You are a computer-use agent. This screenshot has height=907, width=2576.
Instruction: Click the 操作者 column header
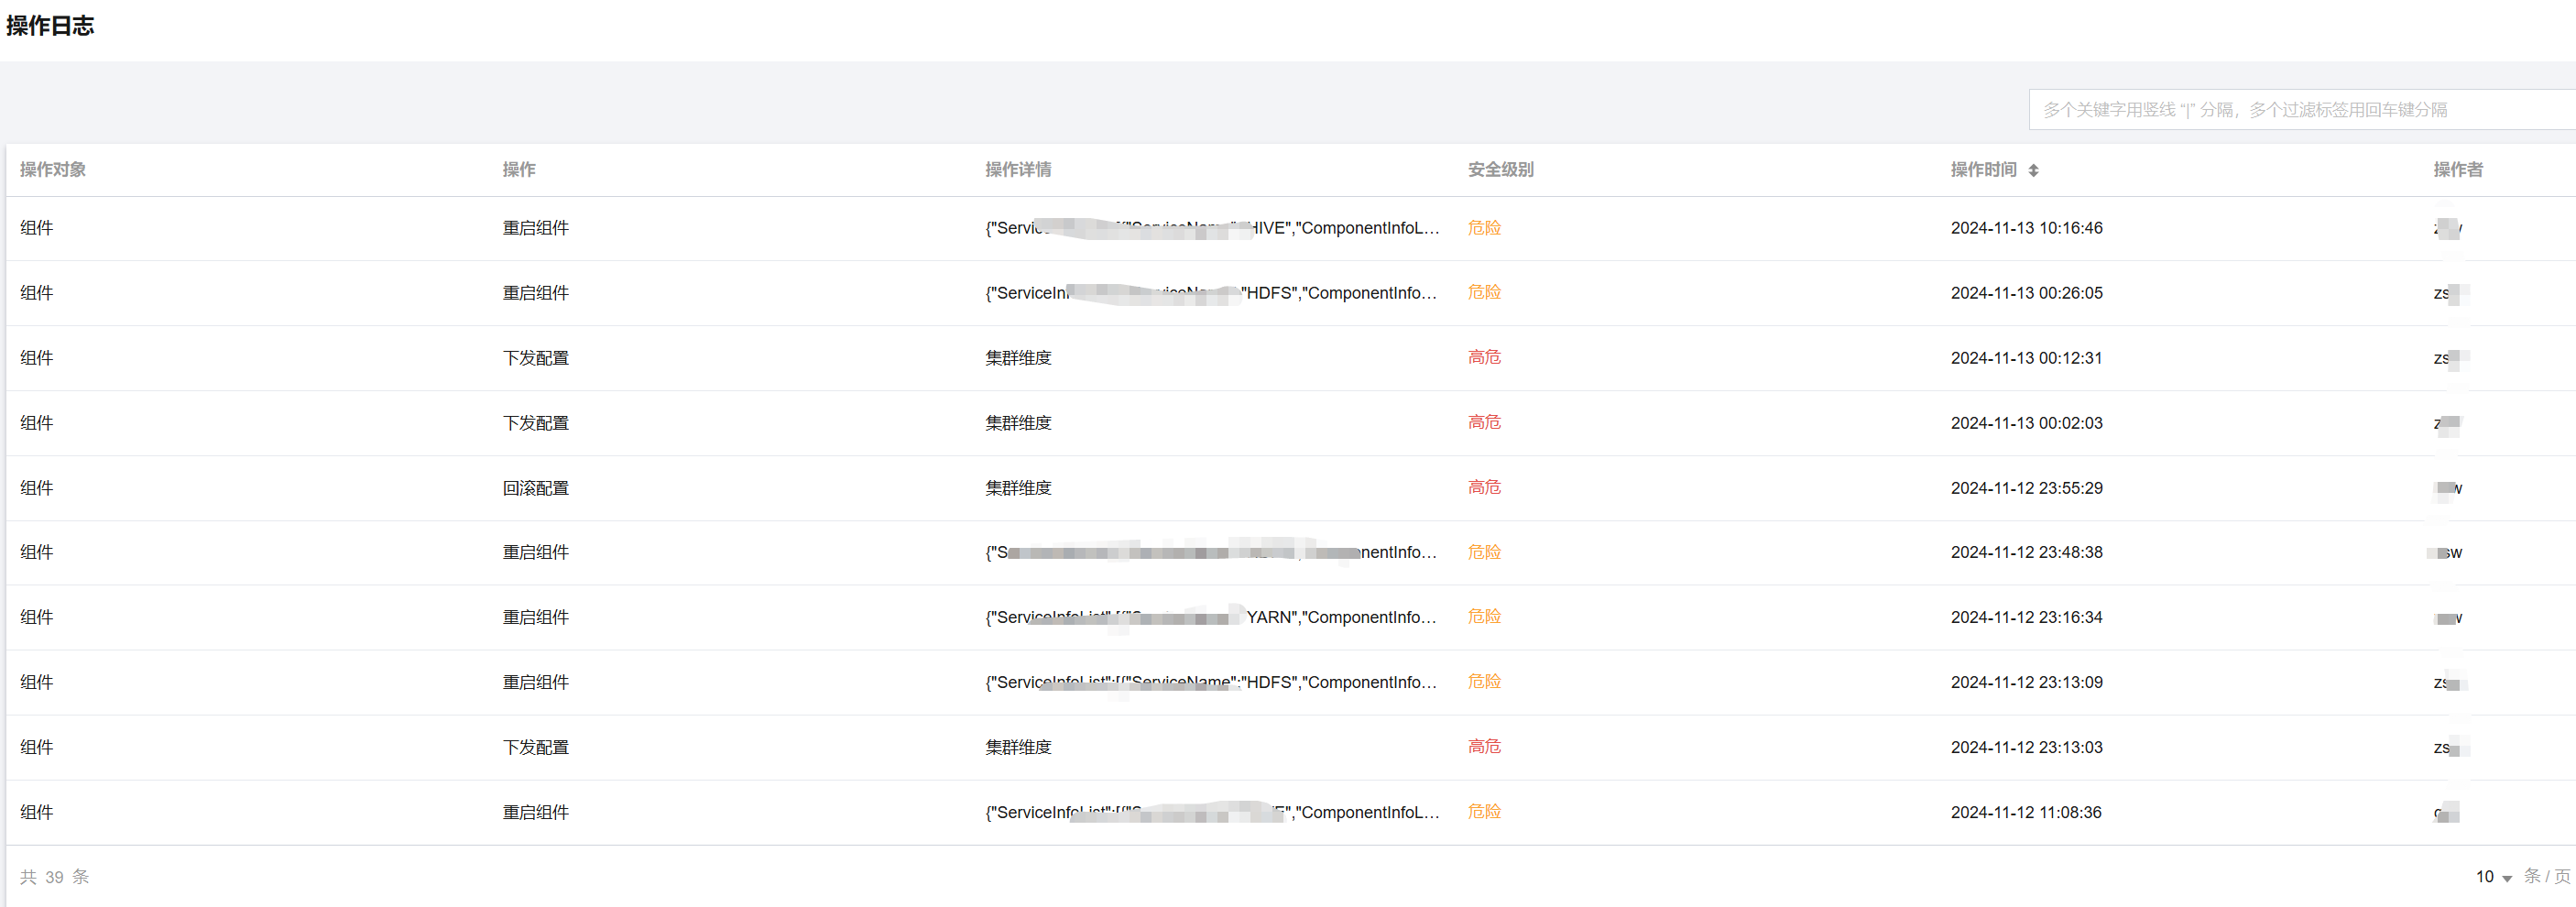coord(2457,170)
